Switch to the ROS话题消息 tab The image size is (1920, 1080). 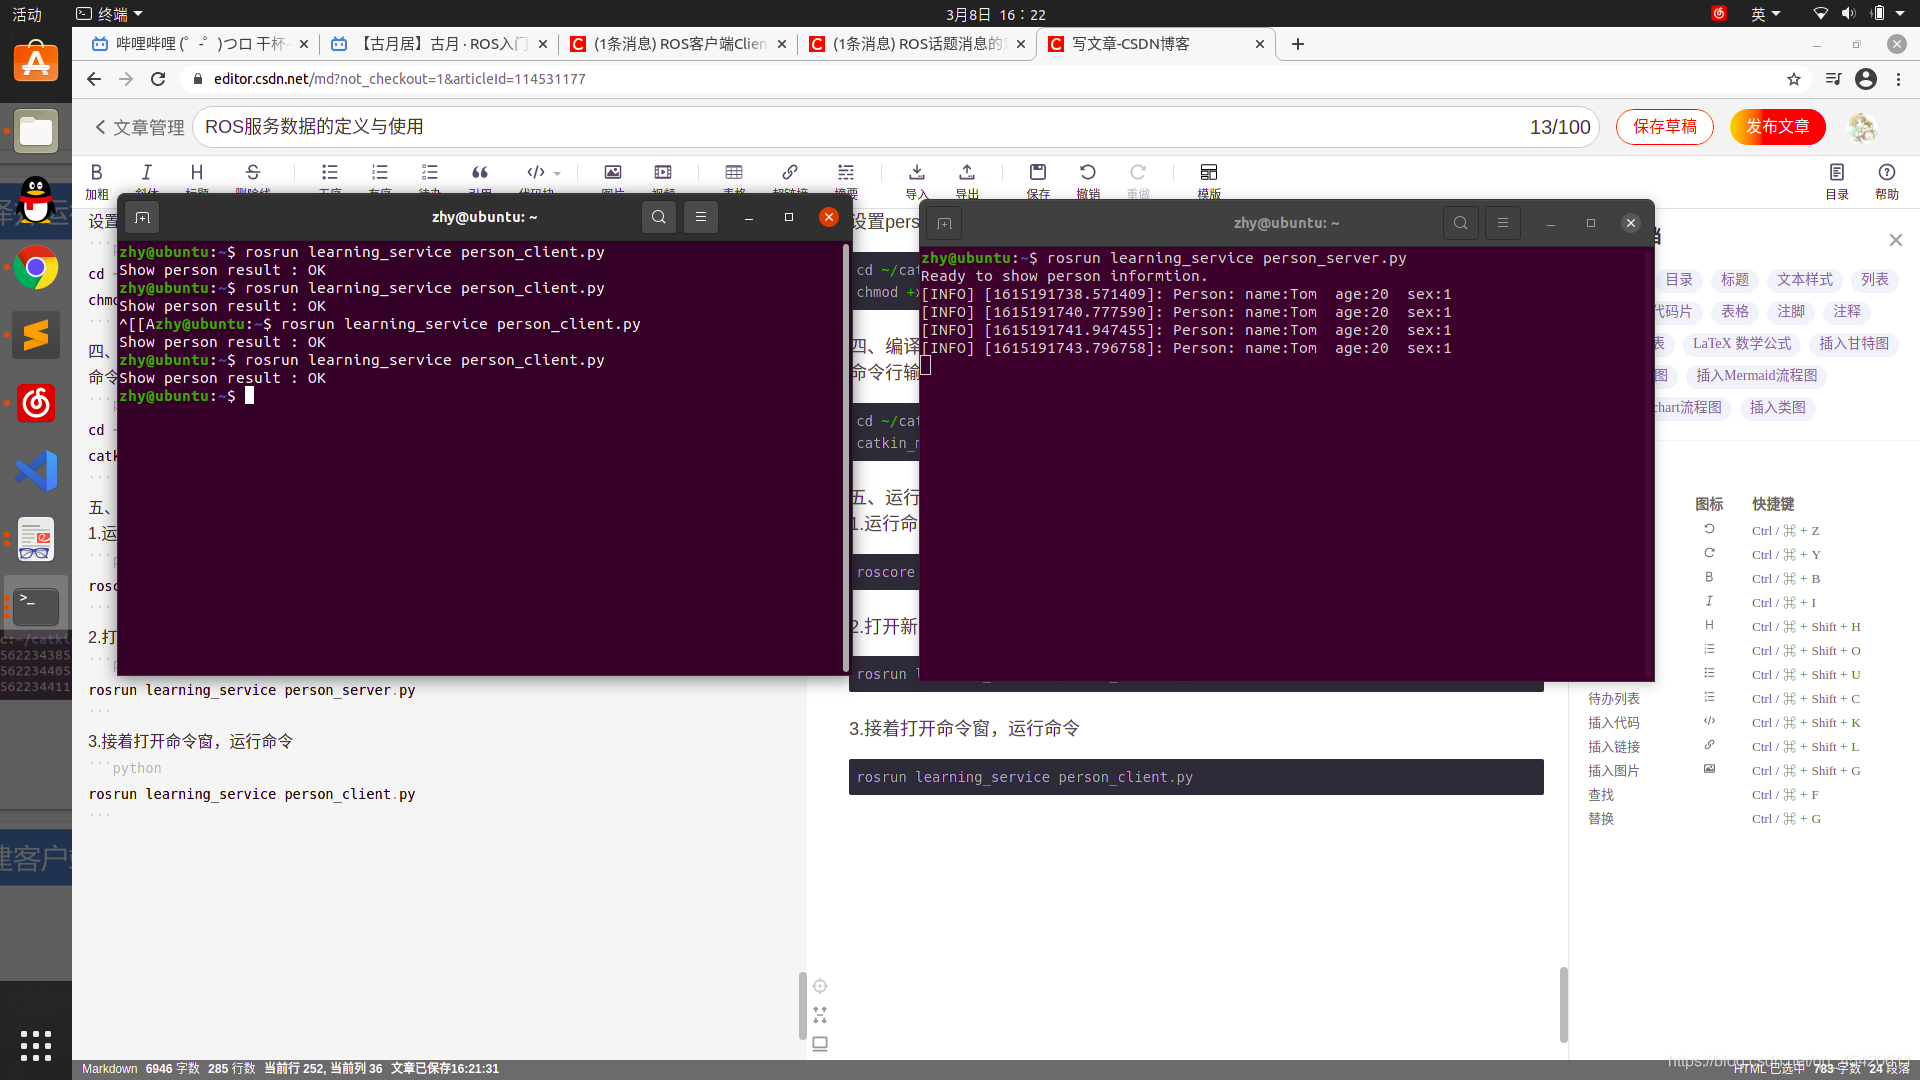point(917,44)
